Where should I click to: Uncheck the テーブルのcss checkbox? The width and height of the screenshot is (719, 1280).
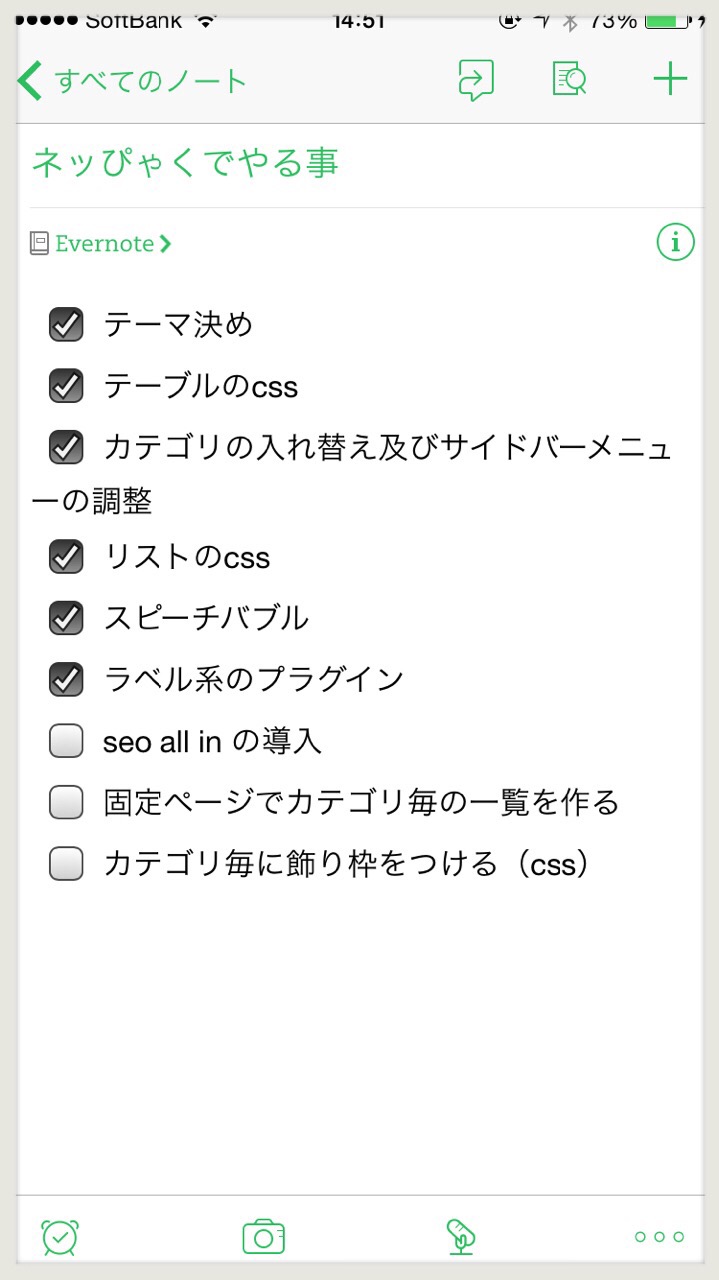click(66, 385)
